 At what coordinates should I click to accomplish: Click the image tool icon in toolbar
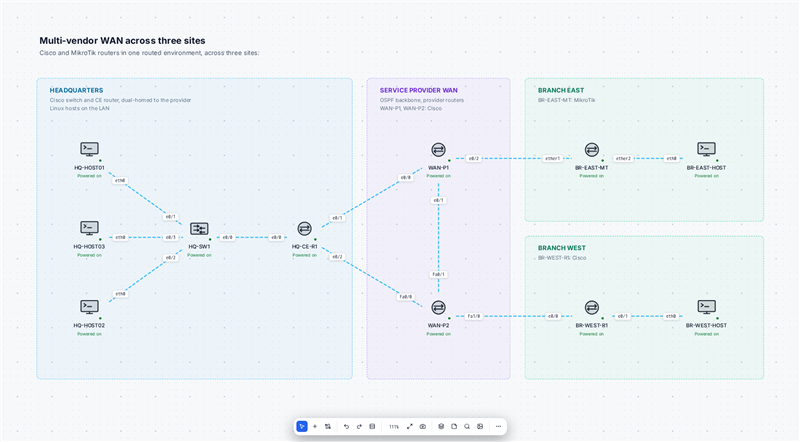click(480, 426)
